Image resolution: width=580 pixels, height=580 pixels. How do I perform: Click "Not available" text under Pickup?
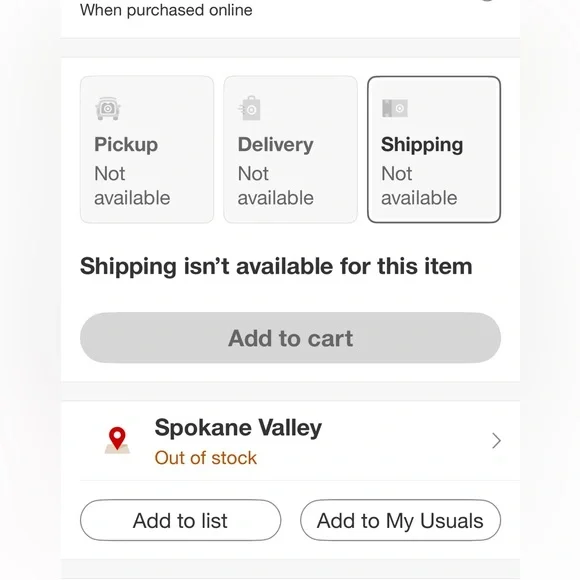[132, 186]
